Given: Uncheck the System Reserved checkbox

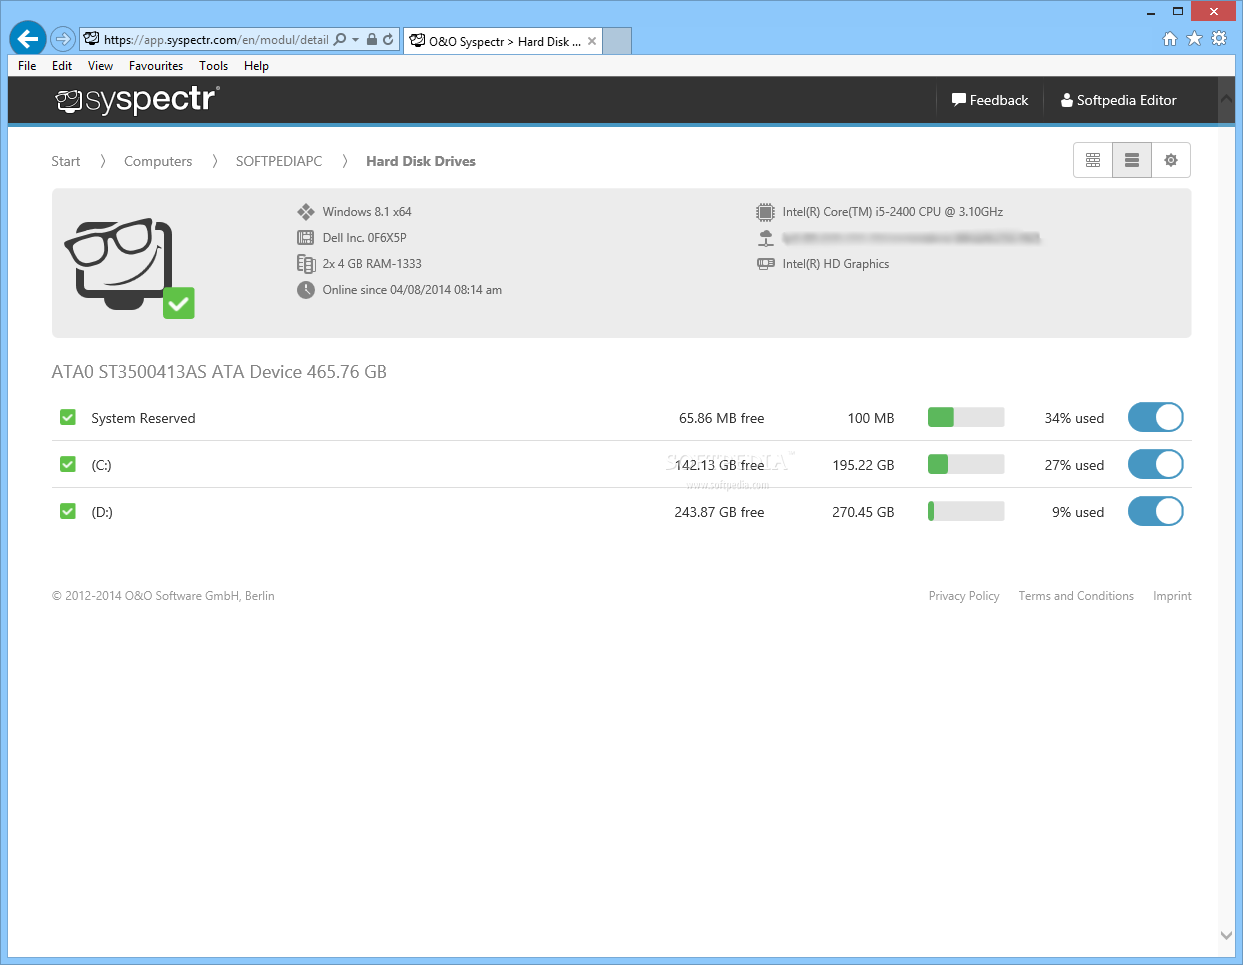Looking at the screenshot, I should [x=68, y=417].
